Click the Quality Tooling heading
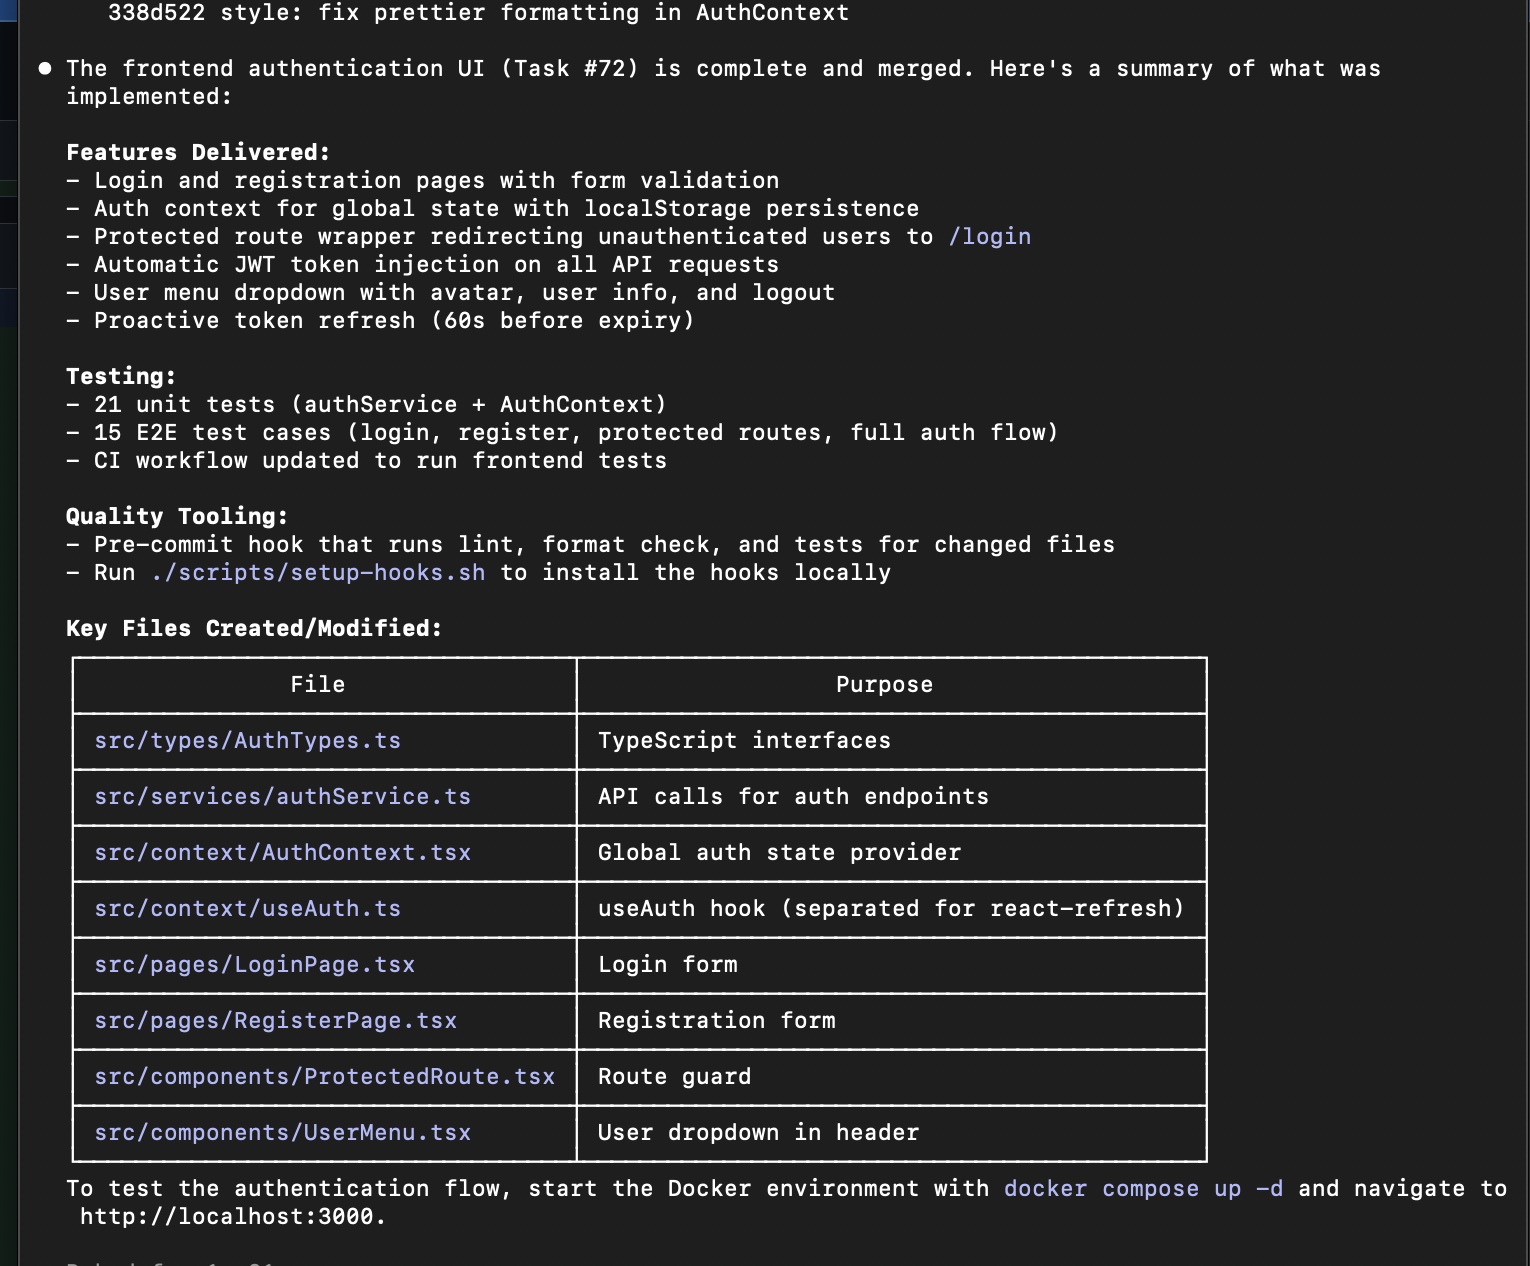 tap(177, 517)
